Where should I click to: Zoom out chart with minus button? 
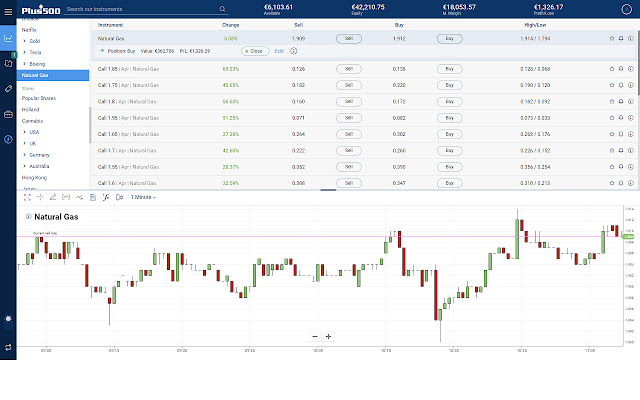click(x=315, y=336)
